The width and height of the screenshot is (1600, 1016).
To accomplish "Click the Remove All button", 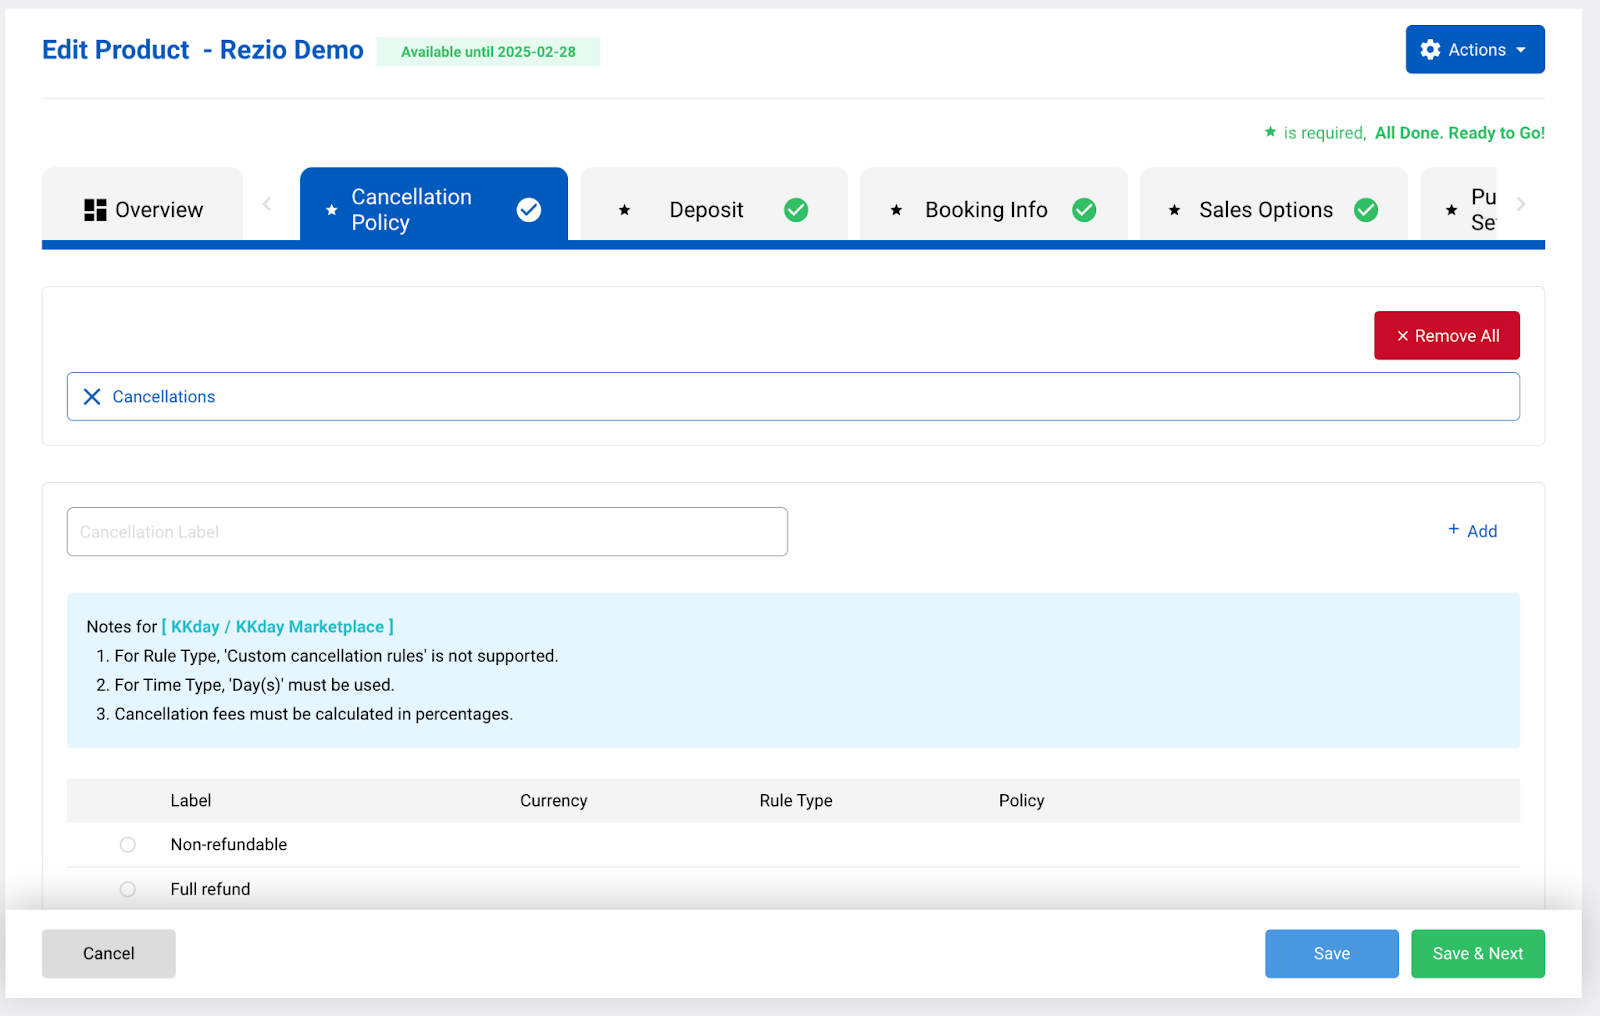I will pyautogui.click(x=1447, y=336).
